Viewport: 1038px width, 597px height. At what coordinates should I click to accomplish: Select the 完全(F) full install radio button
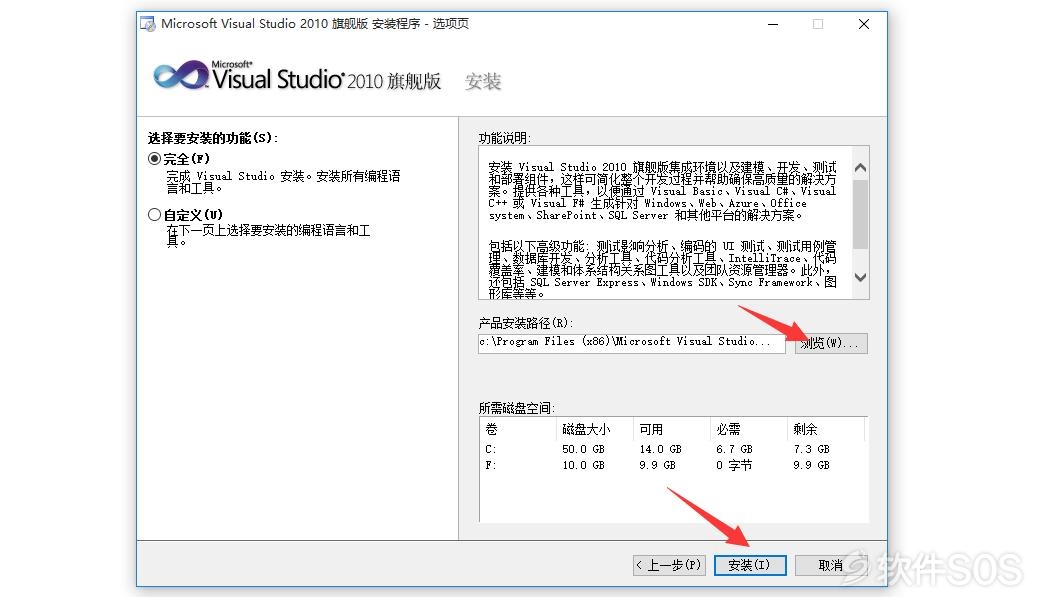[x=154, y=159]
